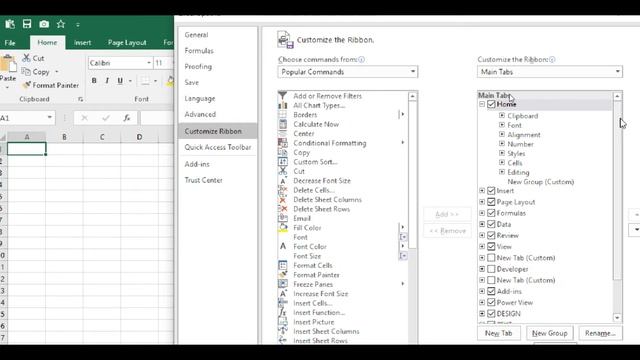Open the General options category
This screenshot has width=640, height=360.
[x=196, y=35]
